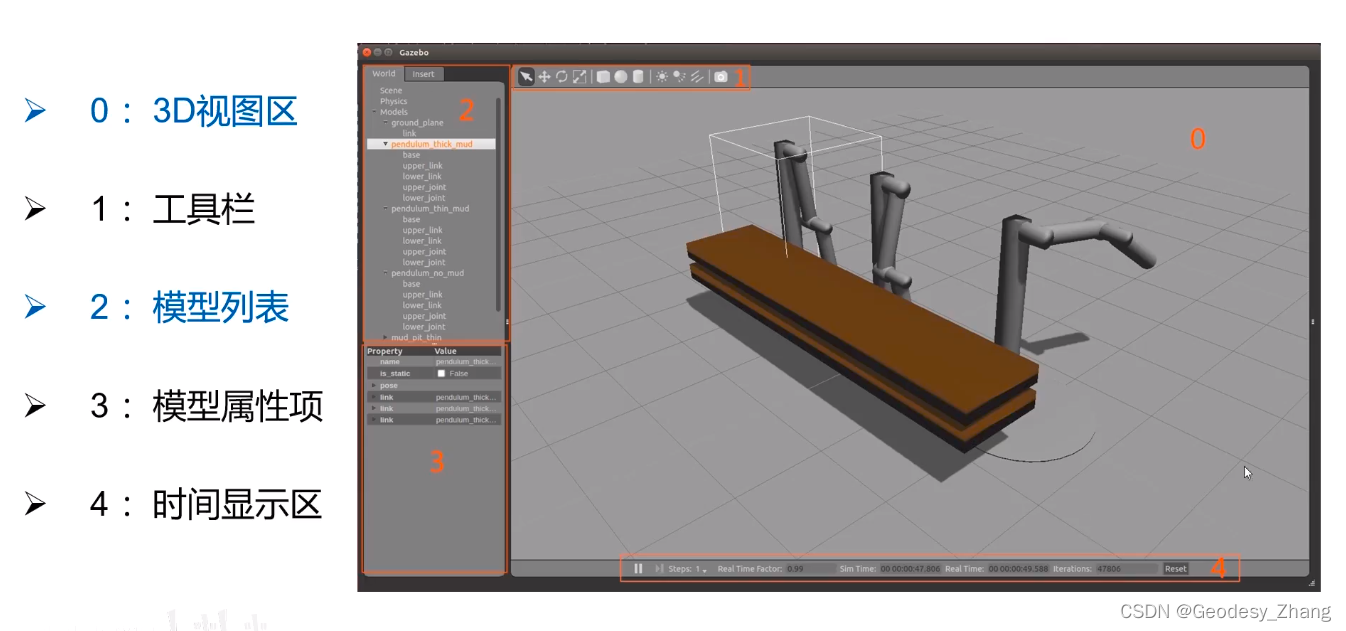This screenshot has width=1346, height=631.
Task: Add a point light from toolbar
Action: 662,77
